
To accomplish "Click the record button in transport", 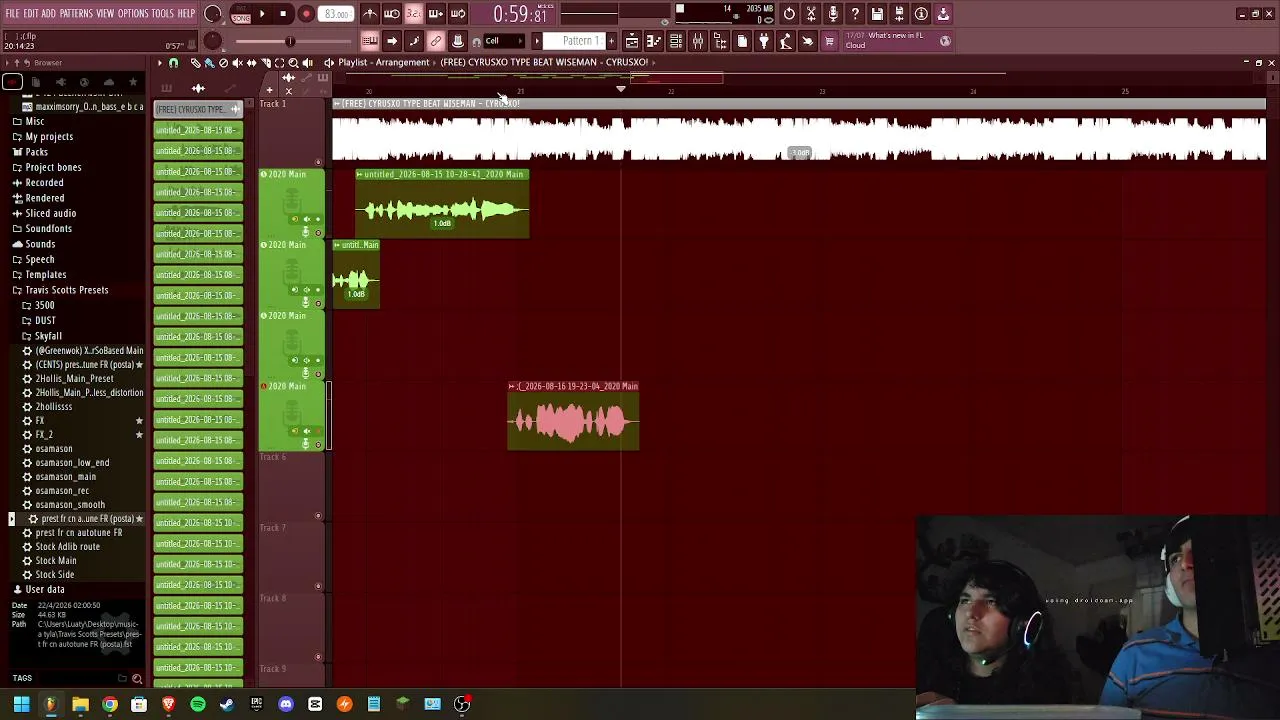I will click(x=306, y=14).
